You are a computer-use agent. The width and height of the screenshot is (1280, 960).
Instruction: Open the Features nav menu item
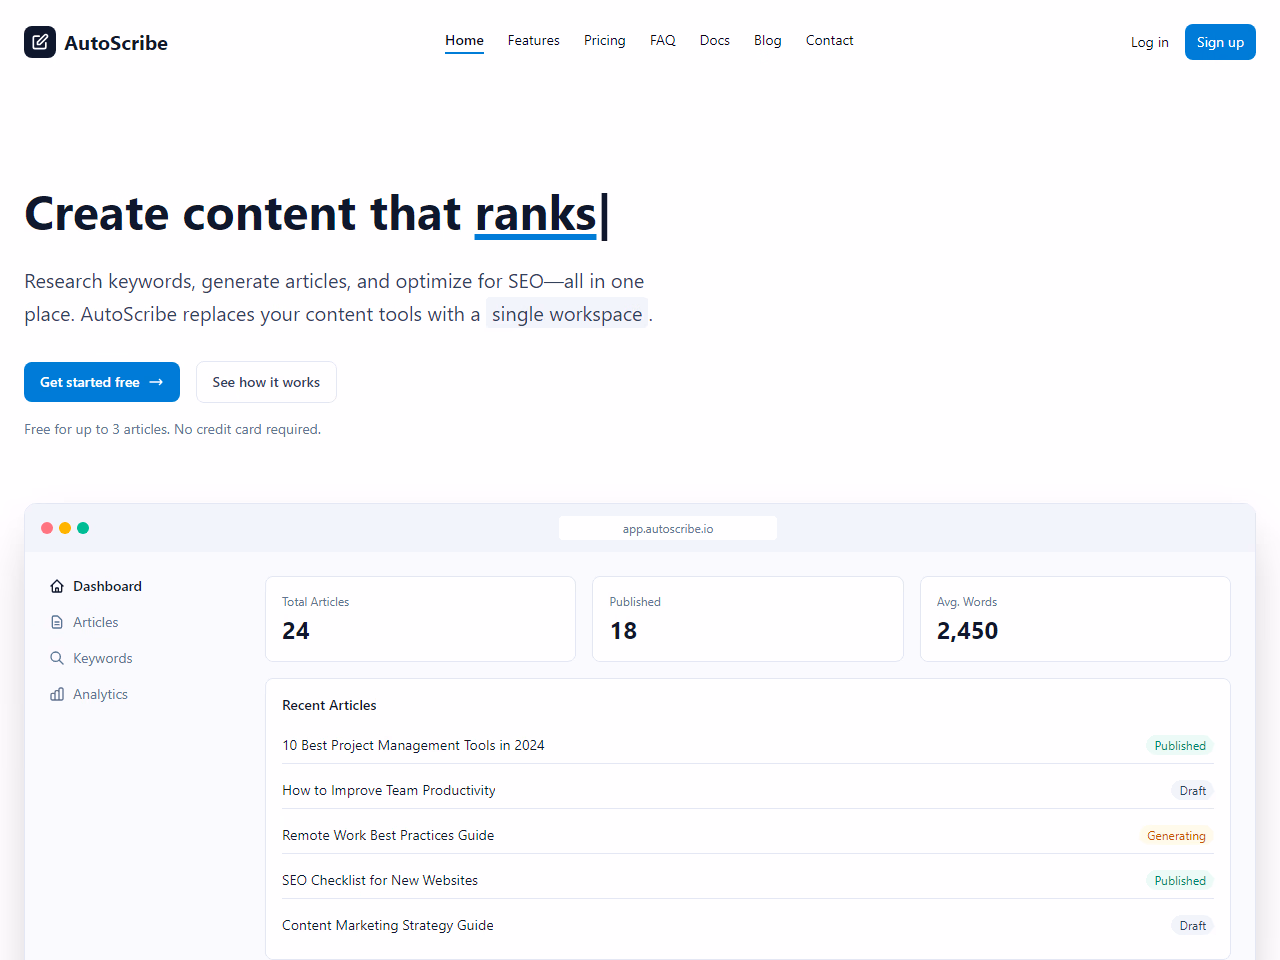pos(533,41)
